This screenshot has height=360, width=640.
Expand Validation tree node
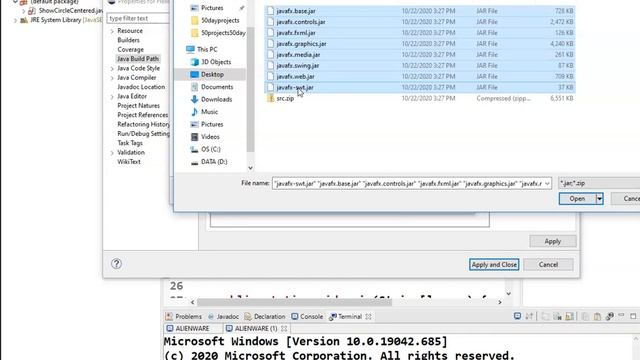112,153
